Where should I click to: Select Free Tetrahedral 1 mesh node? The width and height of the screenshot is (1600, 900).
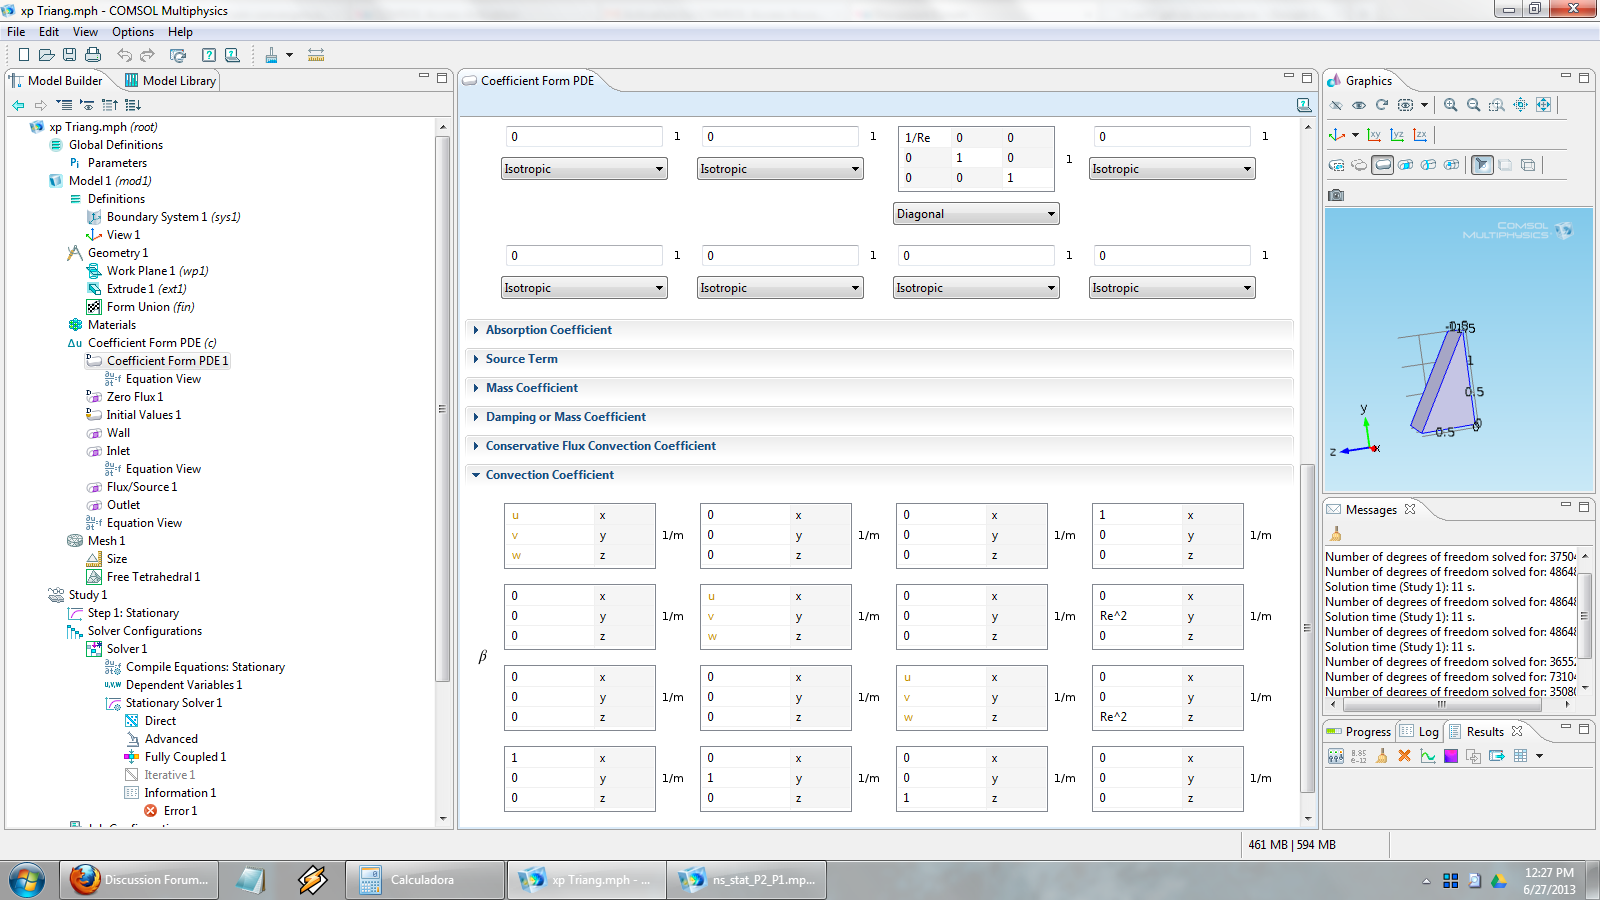(x=153, y=577)
